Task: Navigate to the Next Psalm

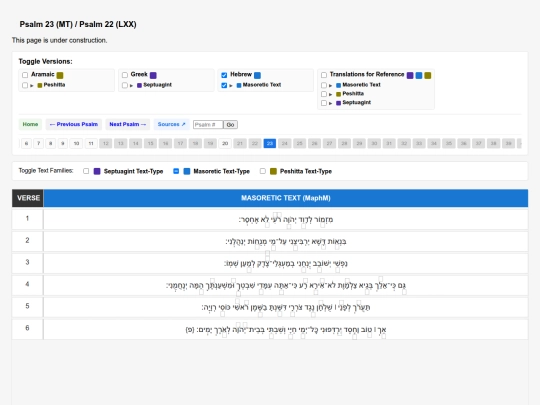Action: pyautogui.click(x=127, y=124)
